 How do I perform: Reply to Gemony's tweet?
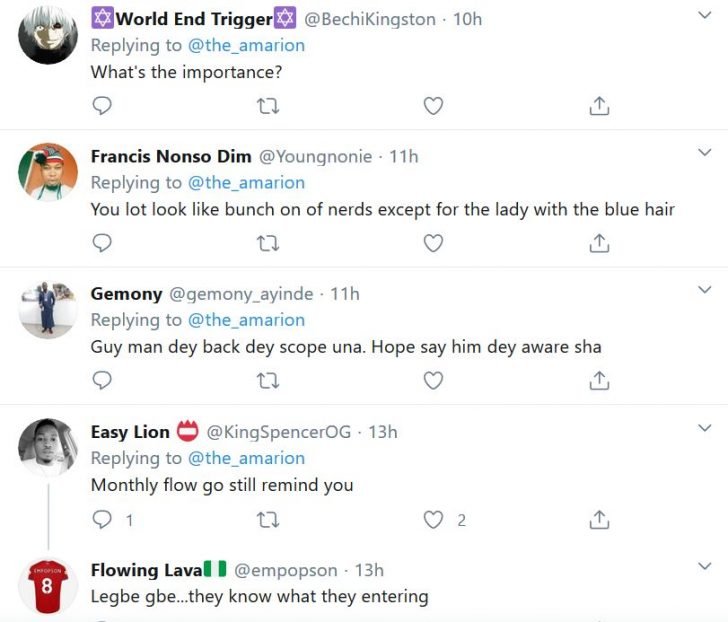(101, 380)
